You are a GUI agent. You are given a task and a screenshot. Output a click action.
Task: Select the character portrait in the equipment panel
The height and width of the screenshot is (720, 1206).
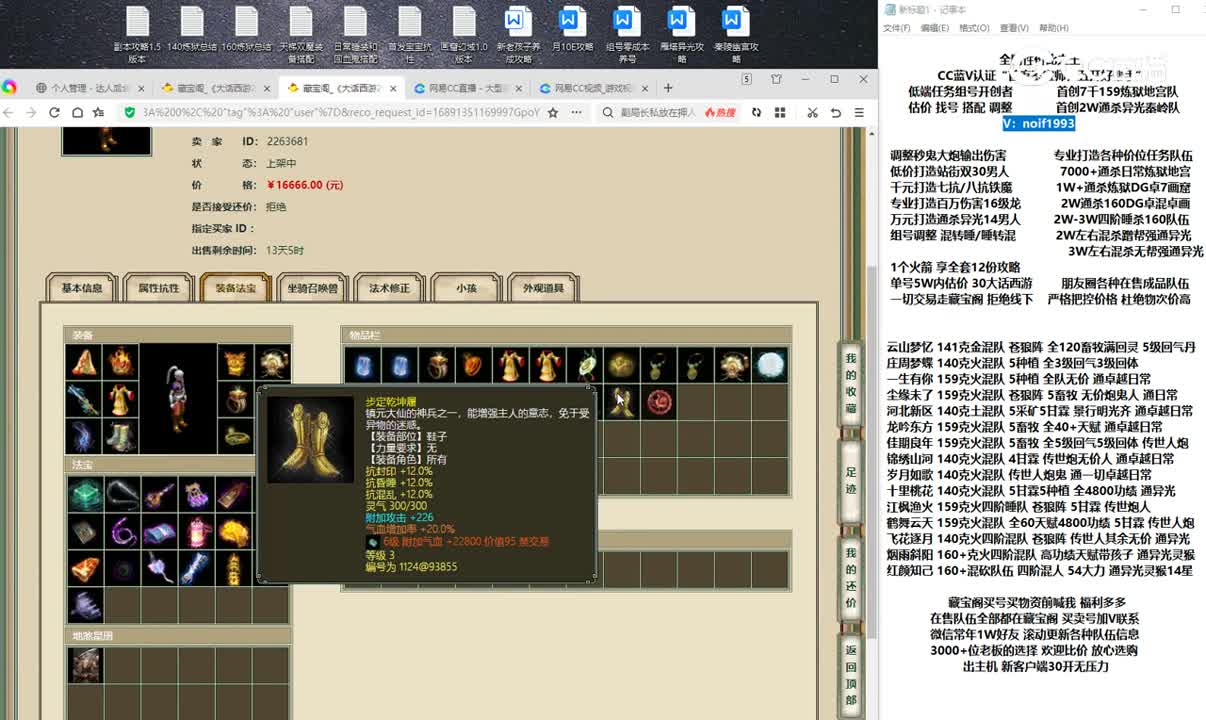coord(178,399)
